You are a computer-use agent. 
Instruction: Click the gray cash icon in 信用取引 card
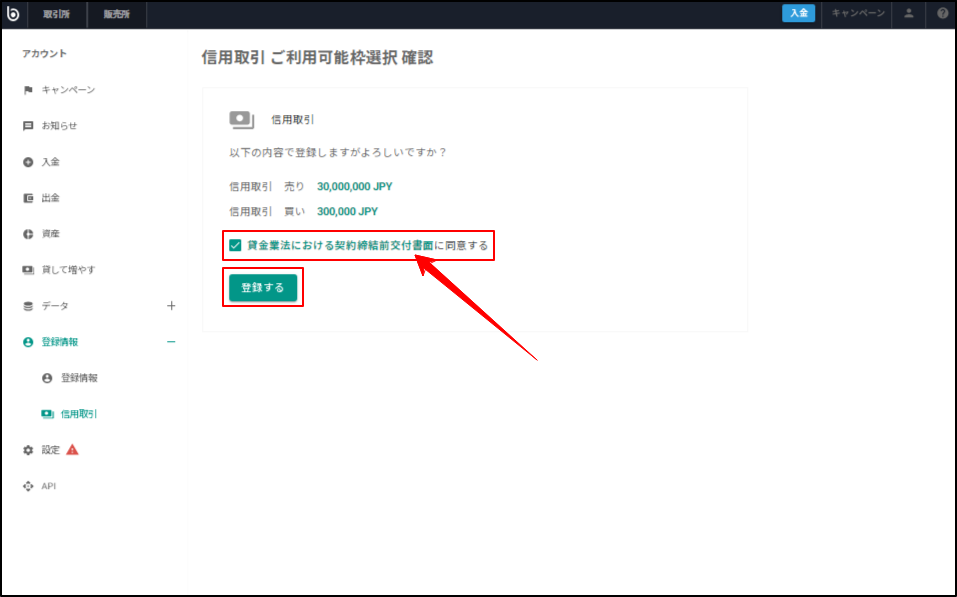[x=242, y=120]
